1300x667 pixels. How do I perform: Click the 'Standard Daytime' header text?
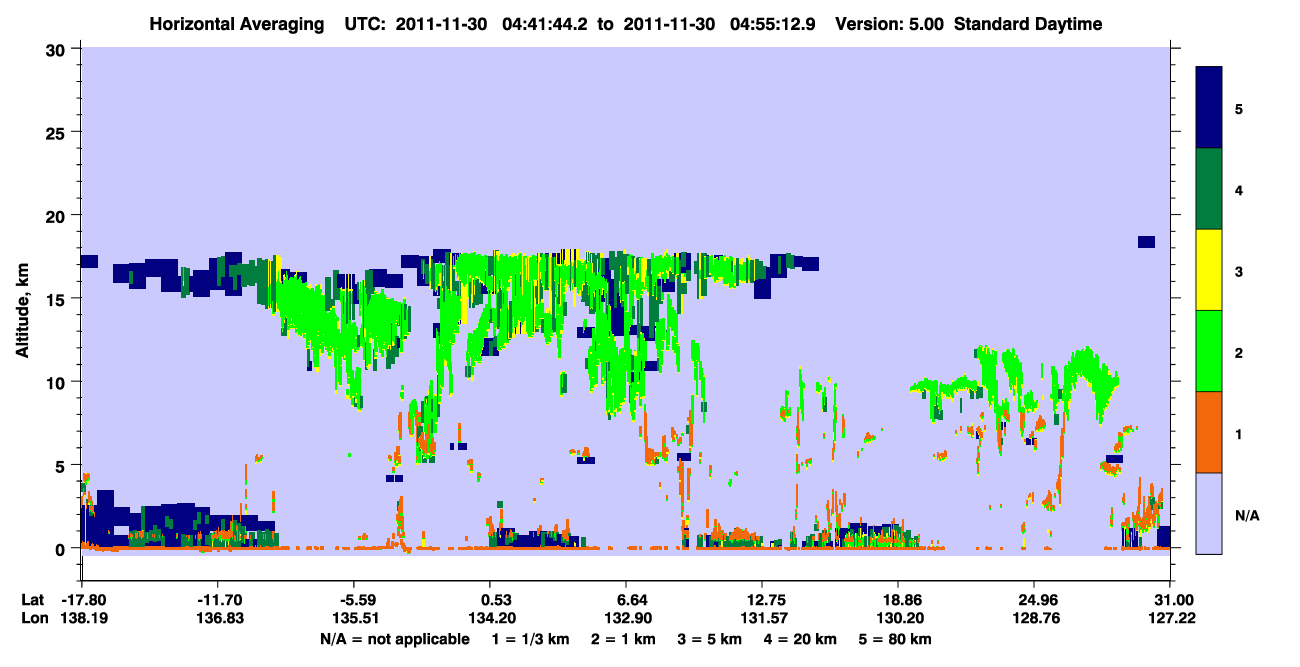[1028, 24]
